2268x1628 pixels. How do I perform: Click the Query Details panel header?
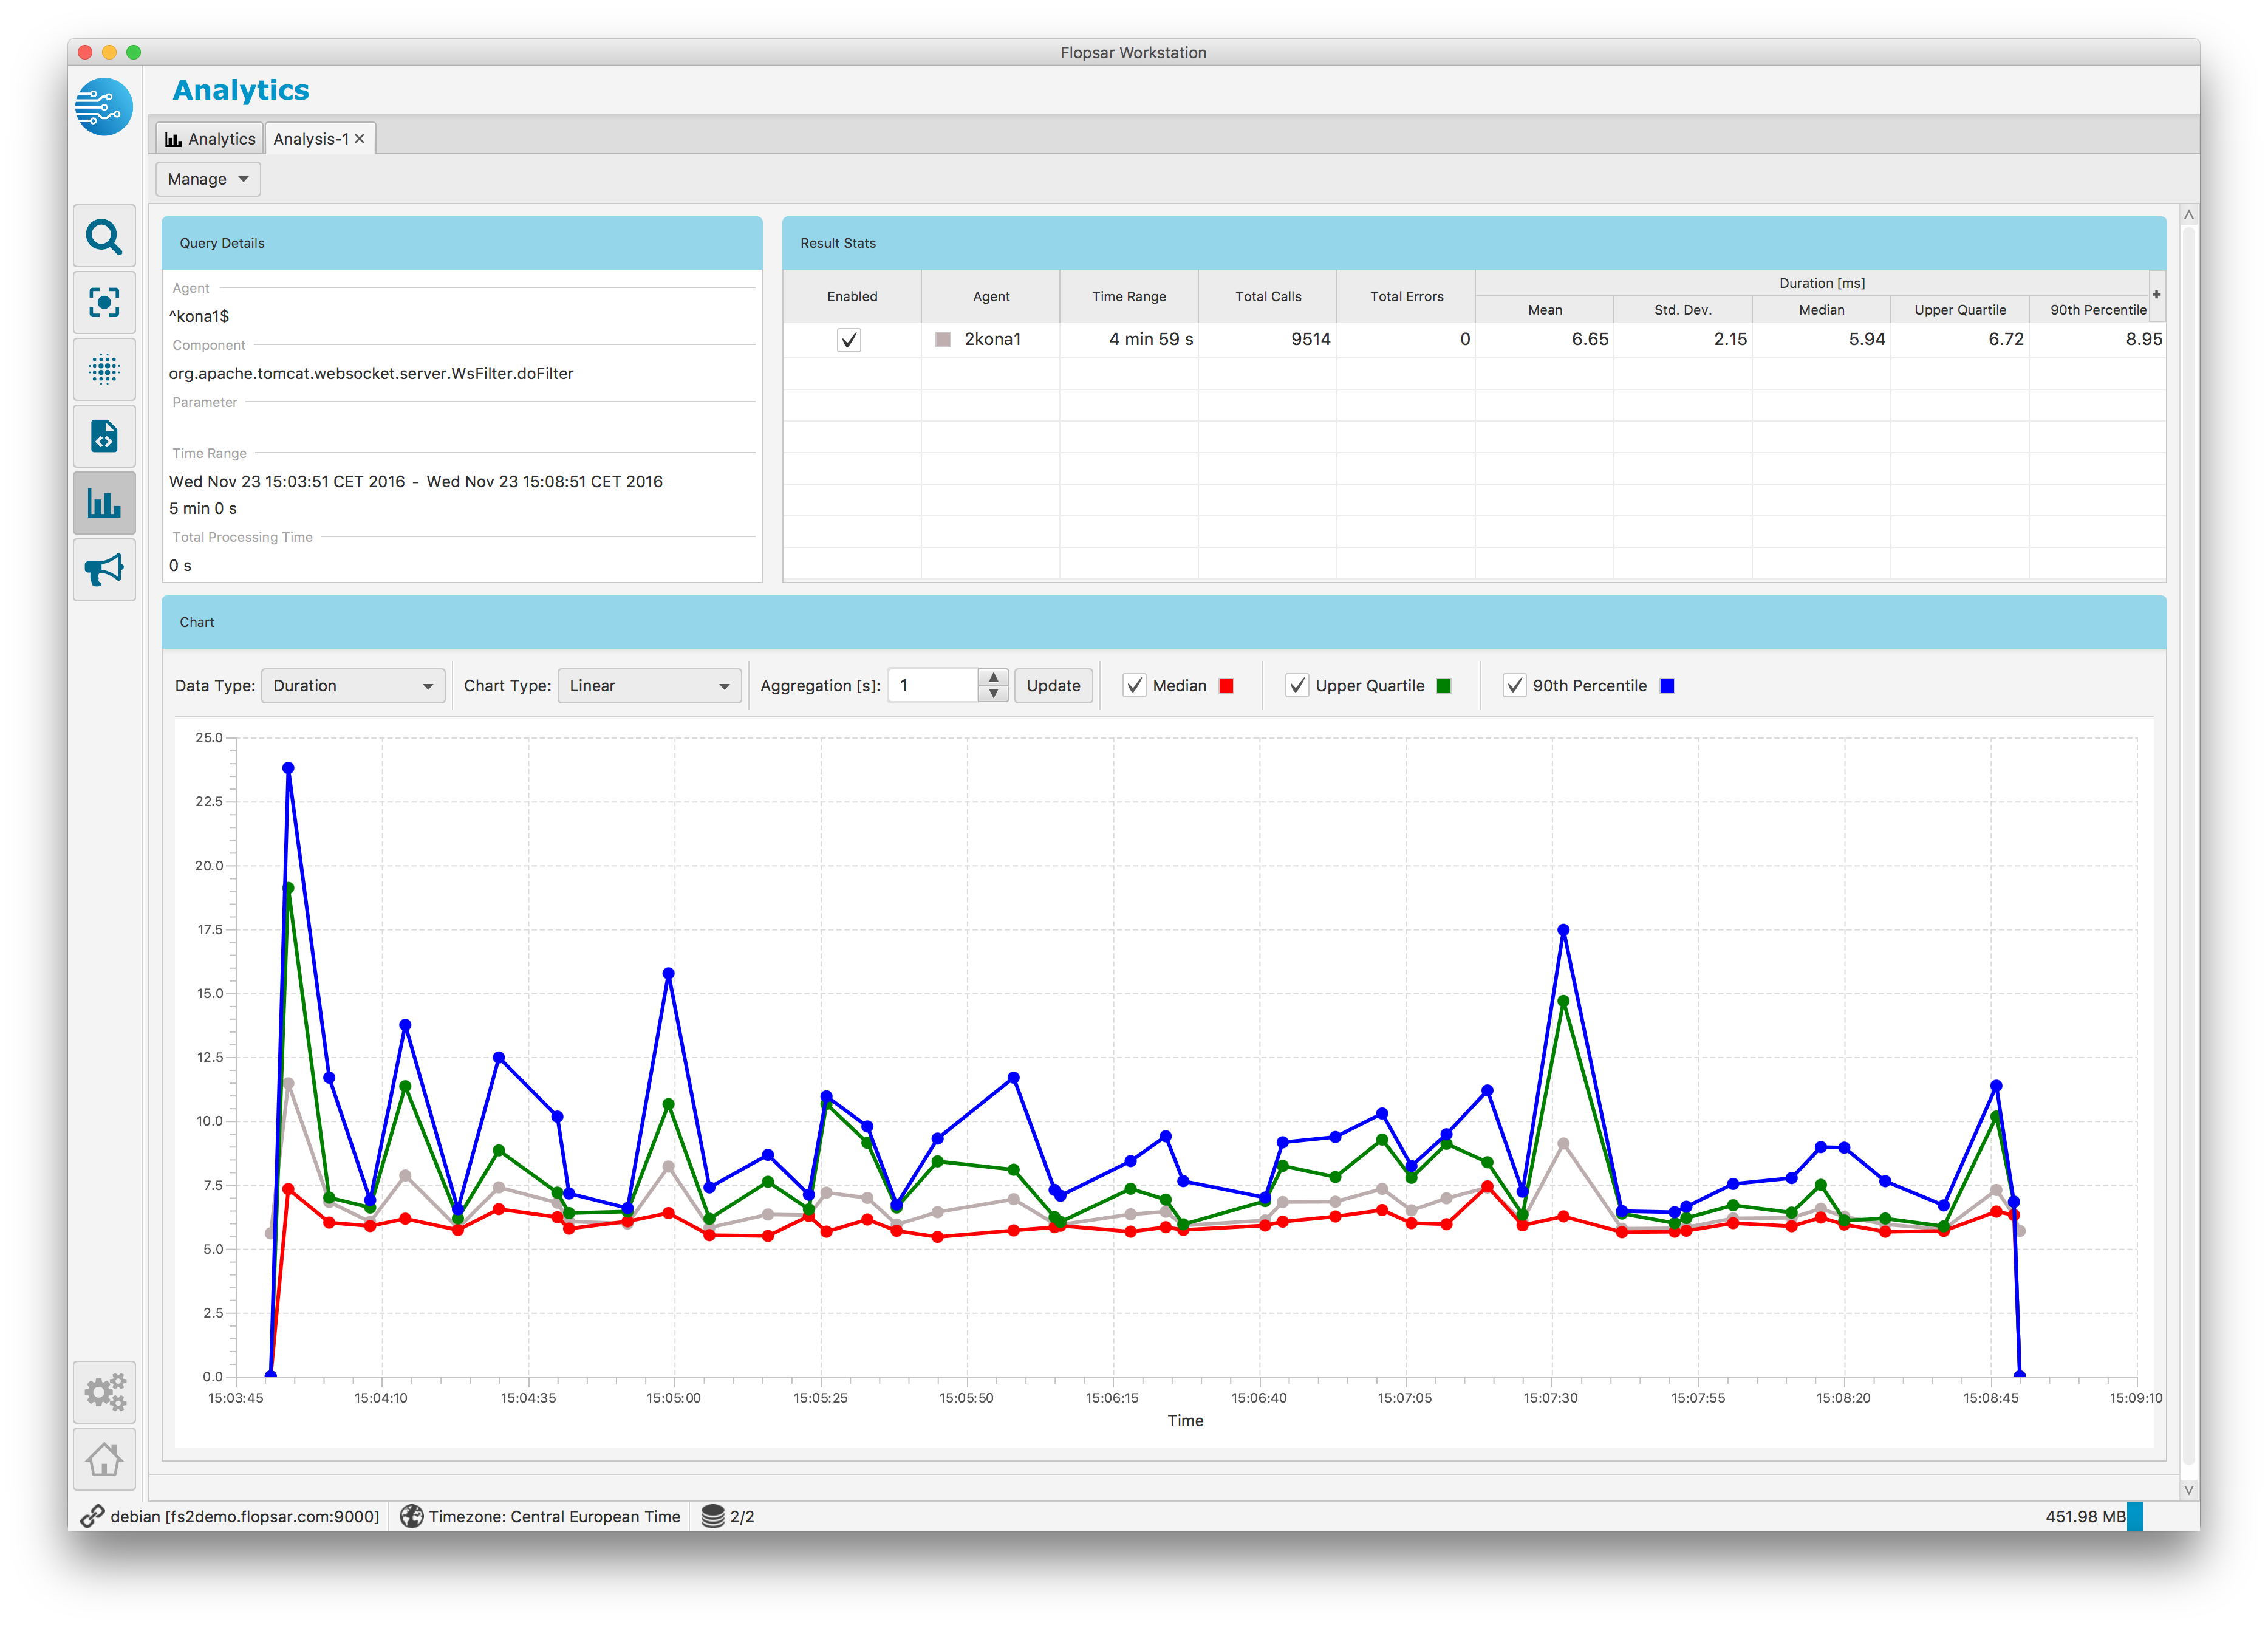coord(462,243)
